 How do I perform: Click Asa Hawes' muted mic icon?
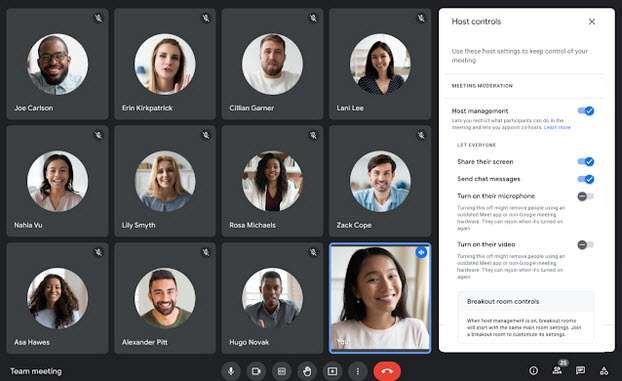98,252
